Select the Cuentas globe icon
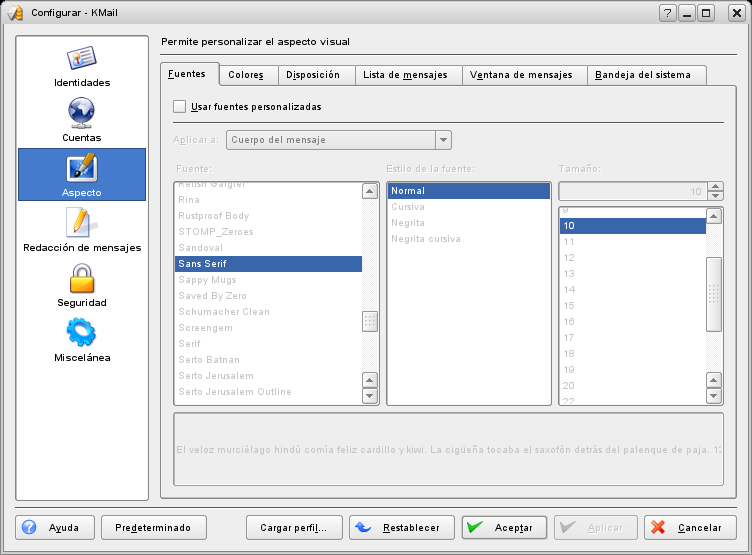752x555 pixels. click(81, 113)
